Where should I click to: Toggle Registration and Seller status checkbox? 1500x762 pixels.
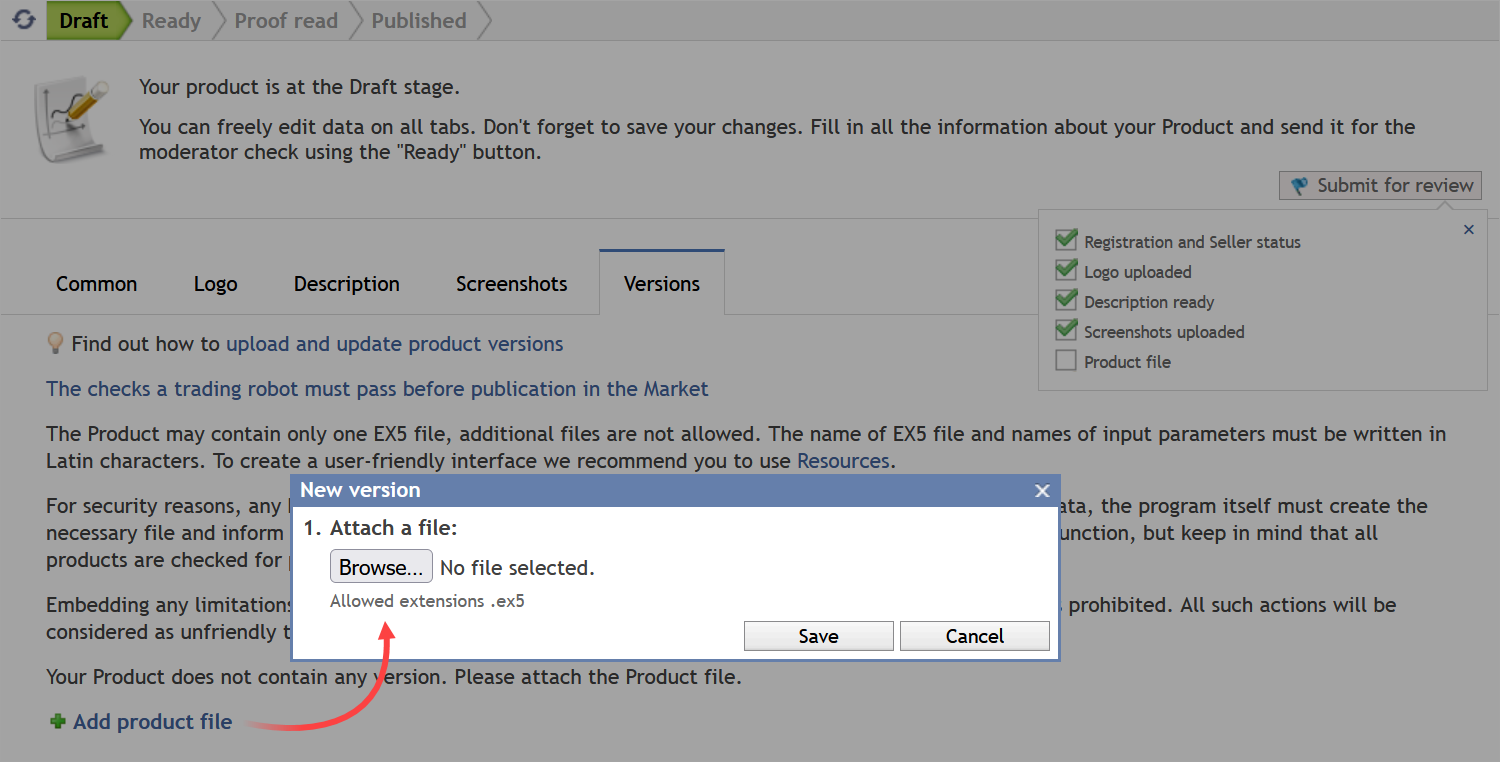pyautogui.click(x=1066, y=240)
